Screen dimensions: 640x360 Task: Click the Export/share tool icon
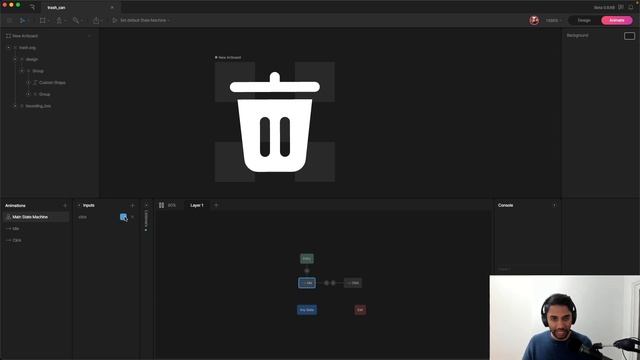tap(96, 20)
